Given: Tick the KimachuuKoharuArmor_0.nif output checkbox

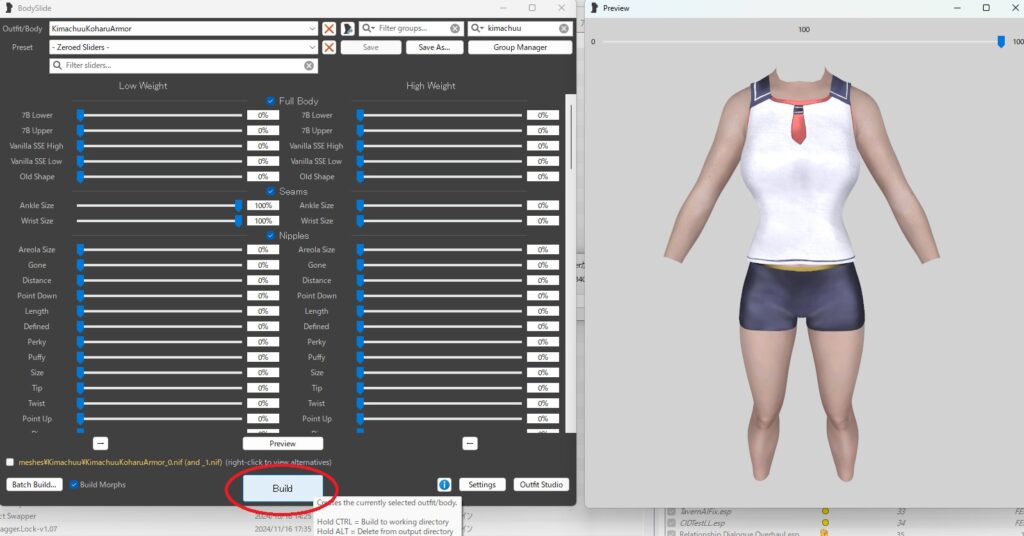Looking at the screenshot, I should 10,462.
